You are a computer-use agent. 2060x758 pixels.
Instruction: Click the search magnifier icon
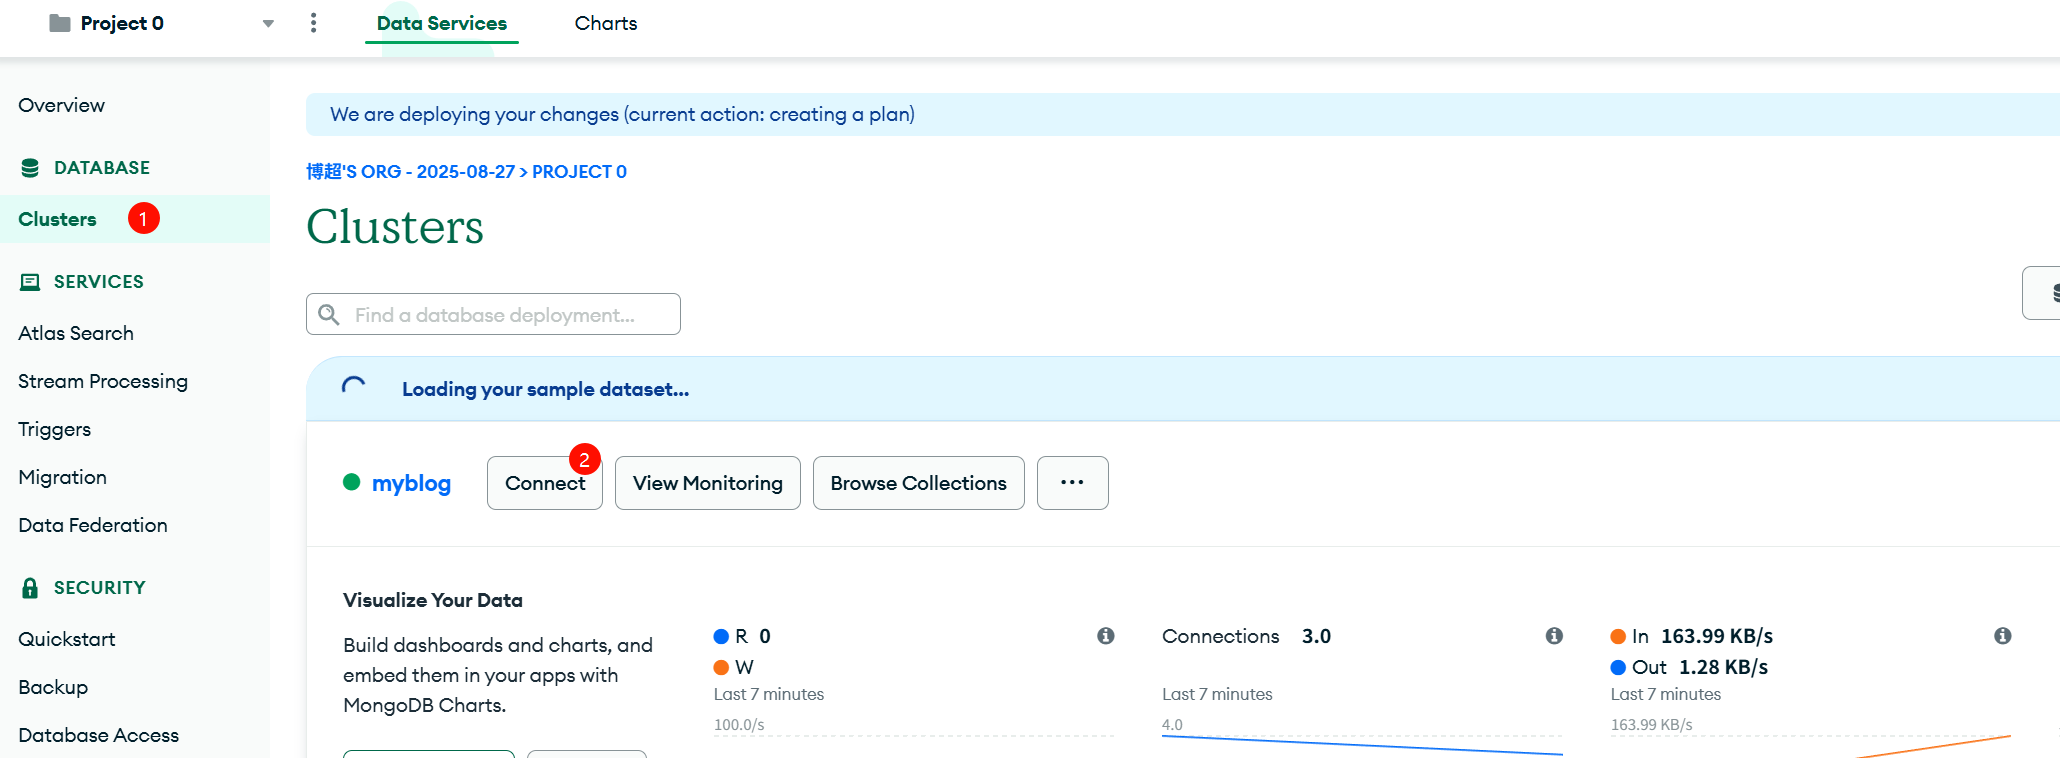tap(328, 315)
